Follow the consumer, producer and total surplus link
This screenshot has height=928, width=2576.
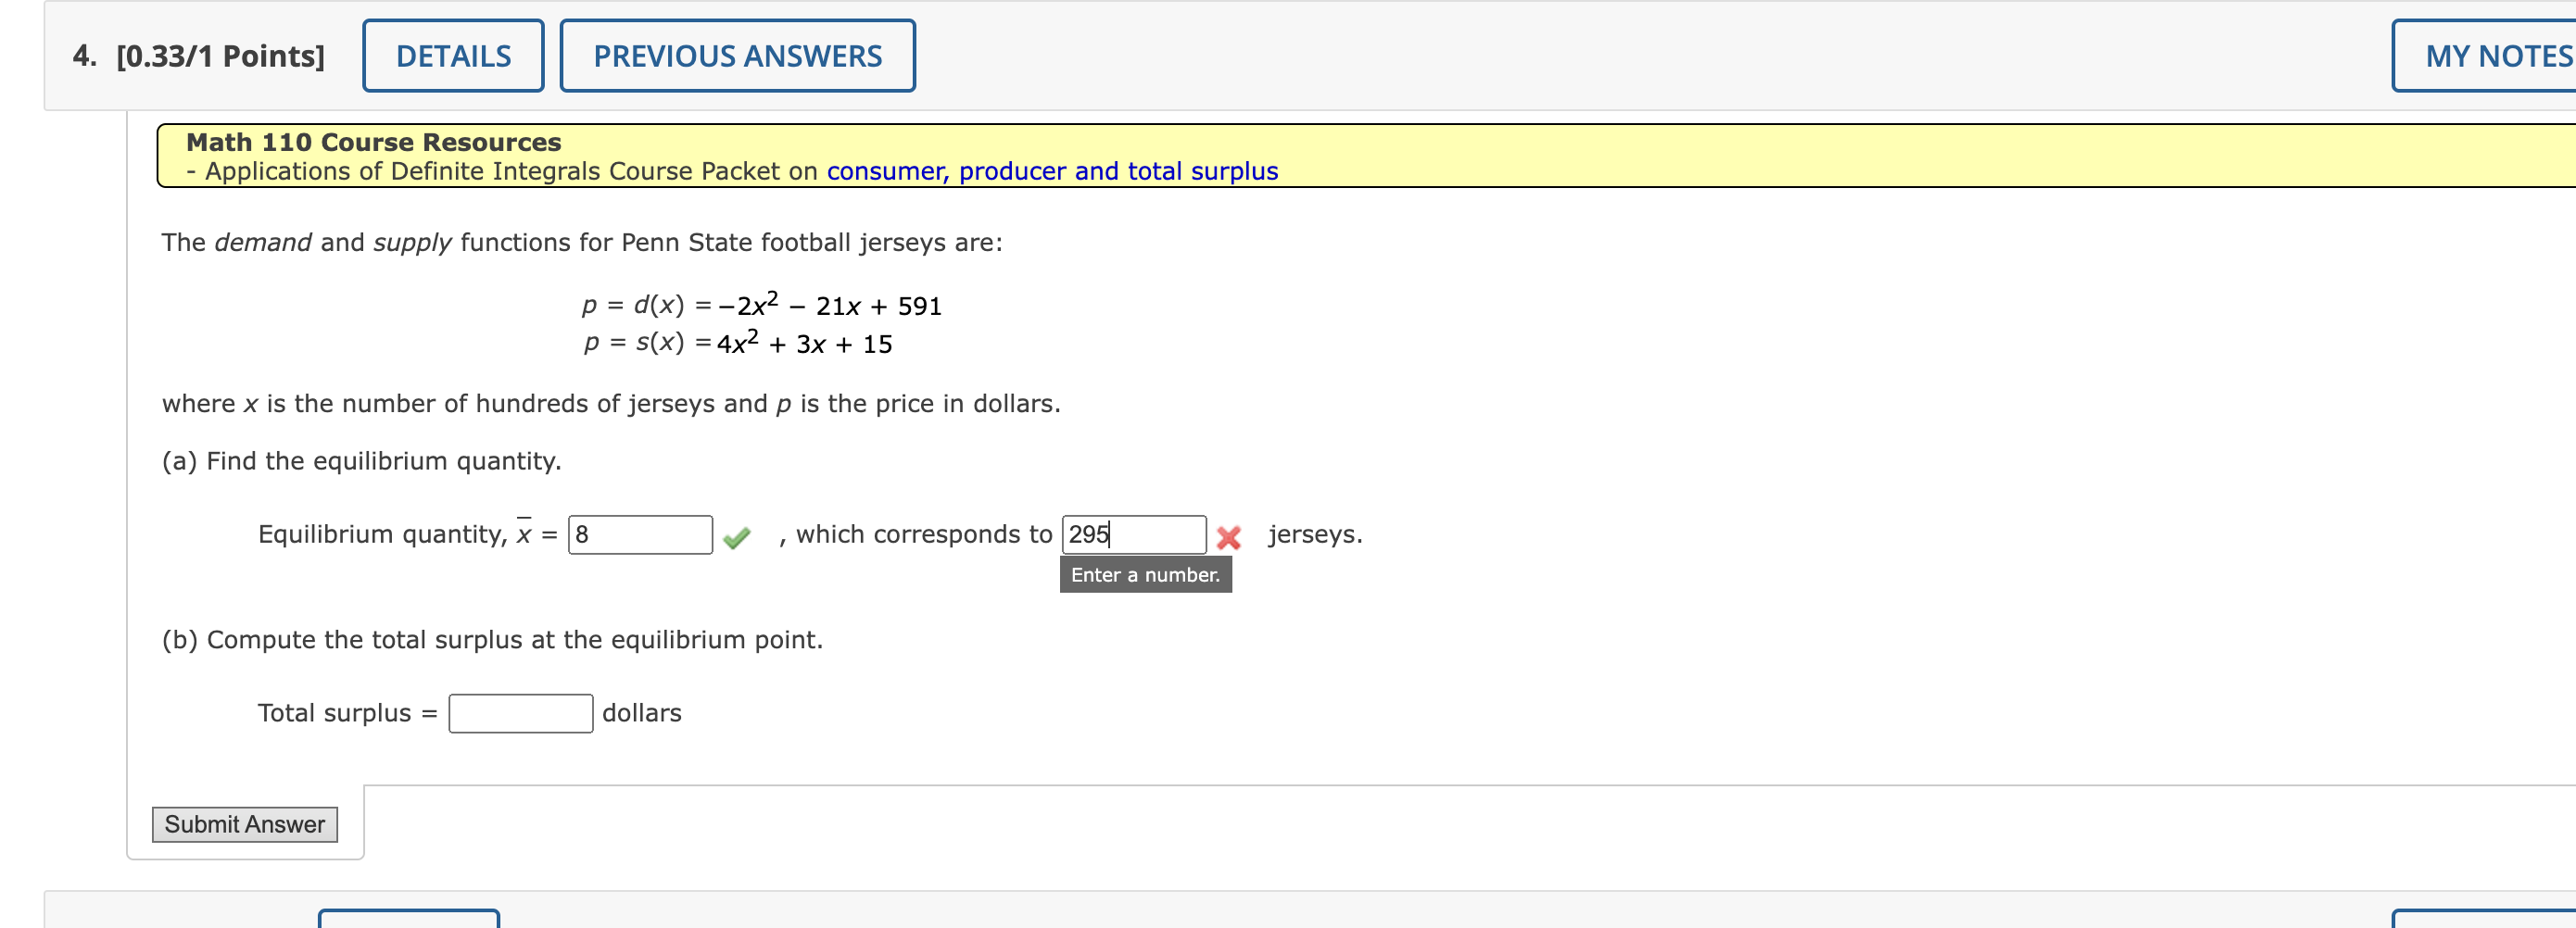tap(1052, 171)
